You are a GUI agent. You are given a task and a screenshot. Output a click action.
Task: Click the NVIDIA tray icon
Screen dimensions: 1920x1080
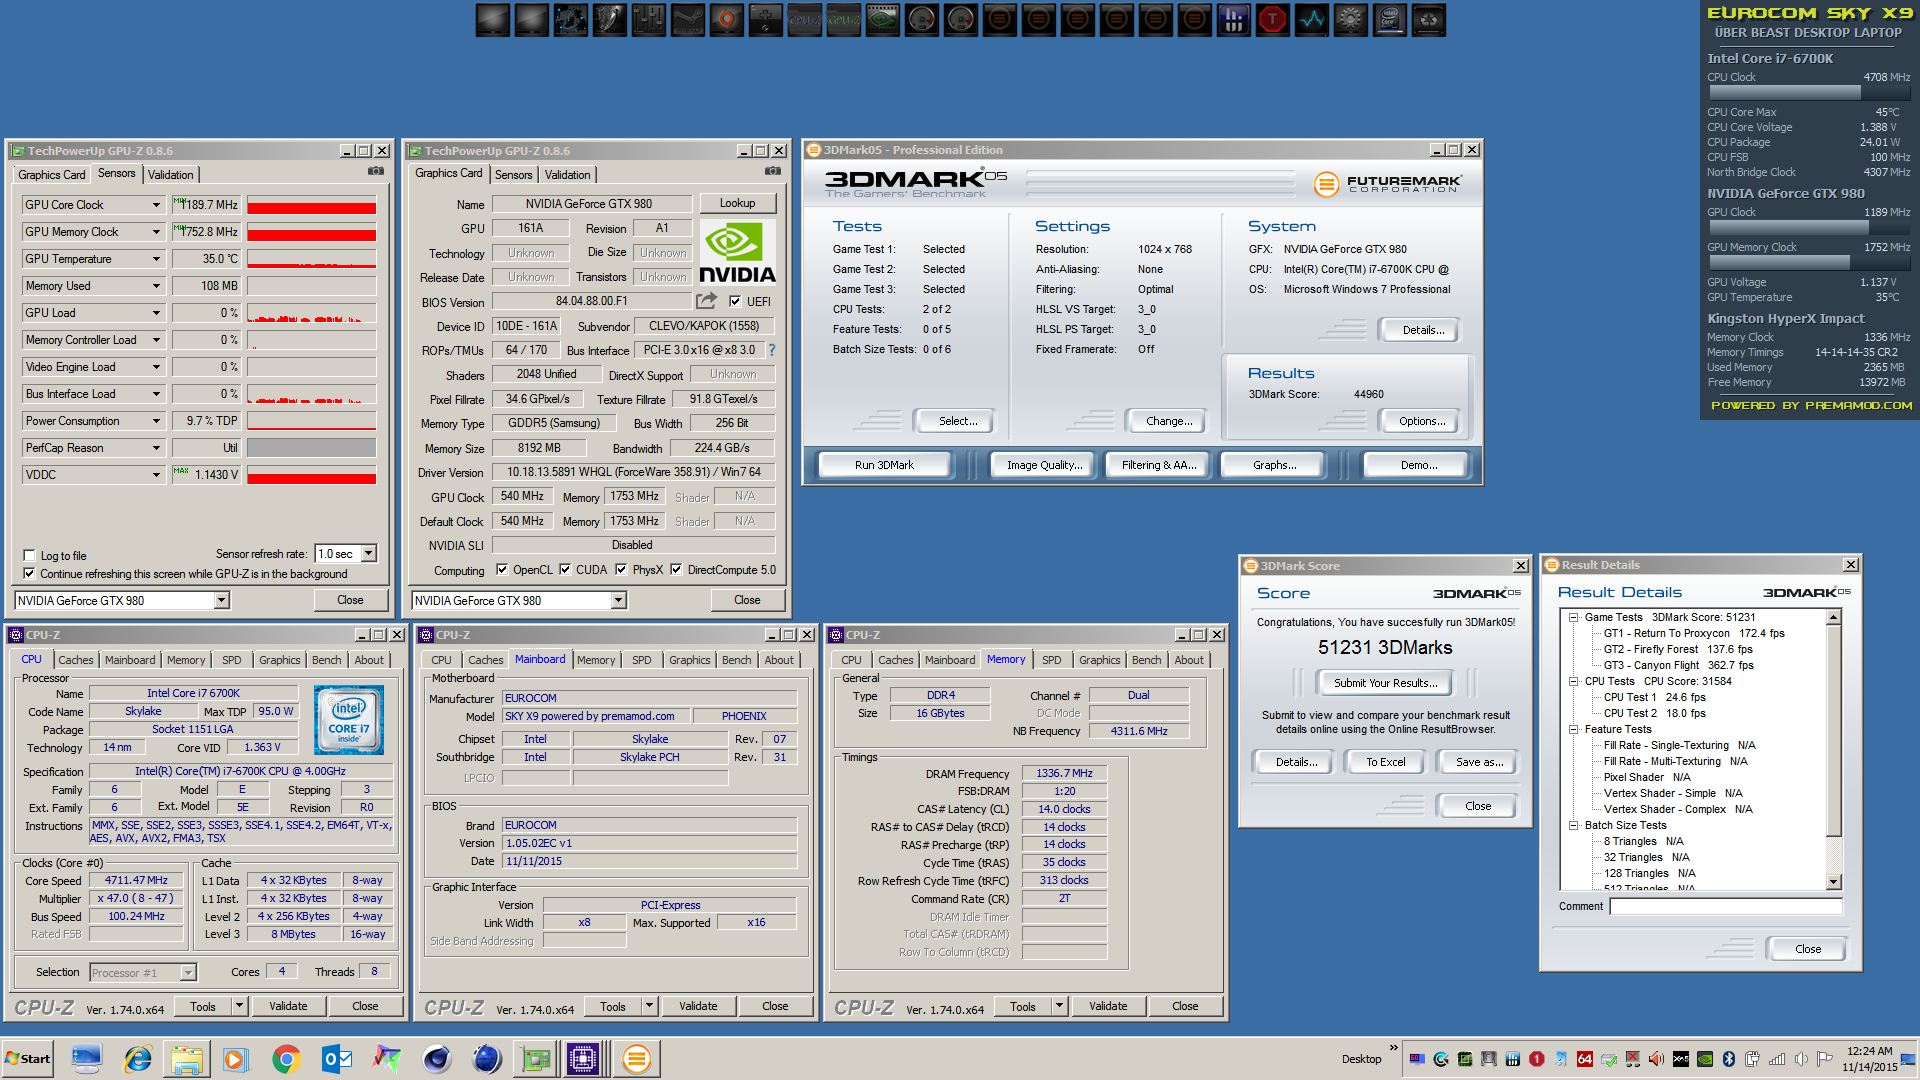point(1705,1059)
